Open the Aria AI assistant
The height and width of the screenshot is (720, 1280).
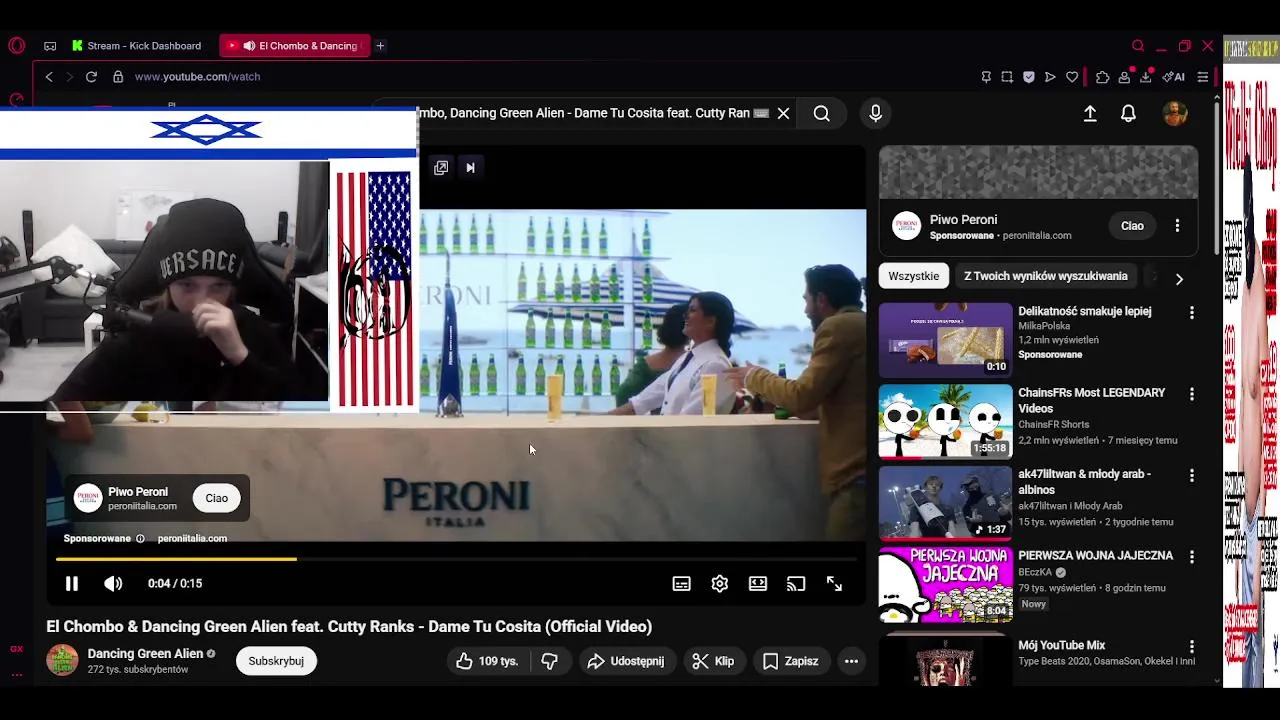(x=1173, y=76)
